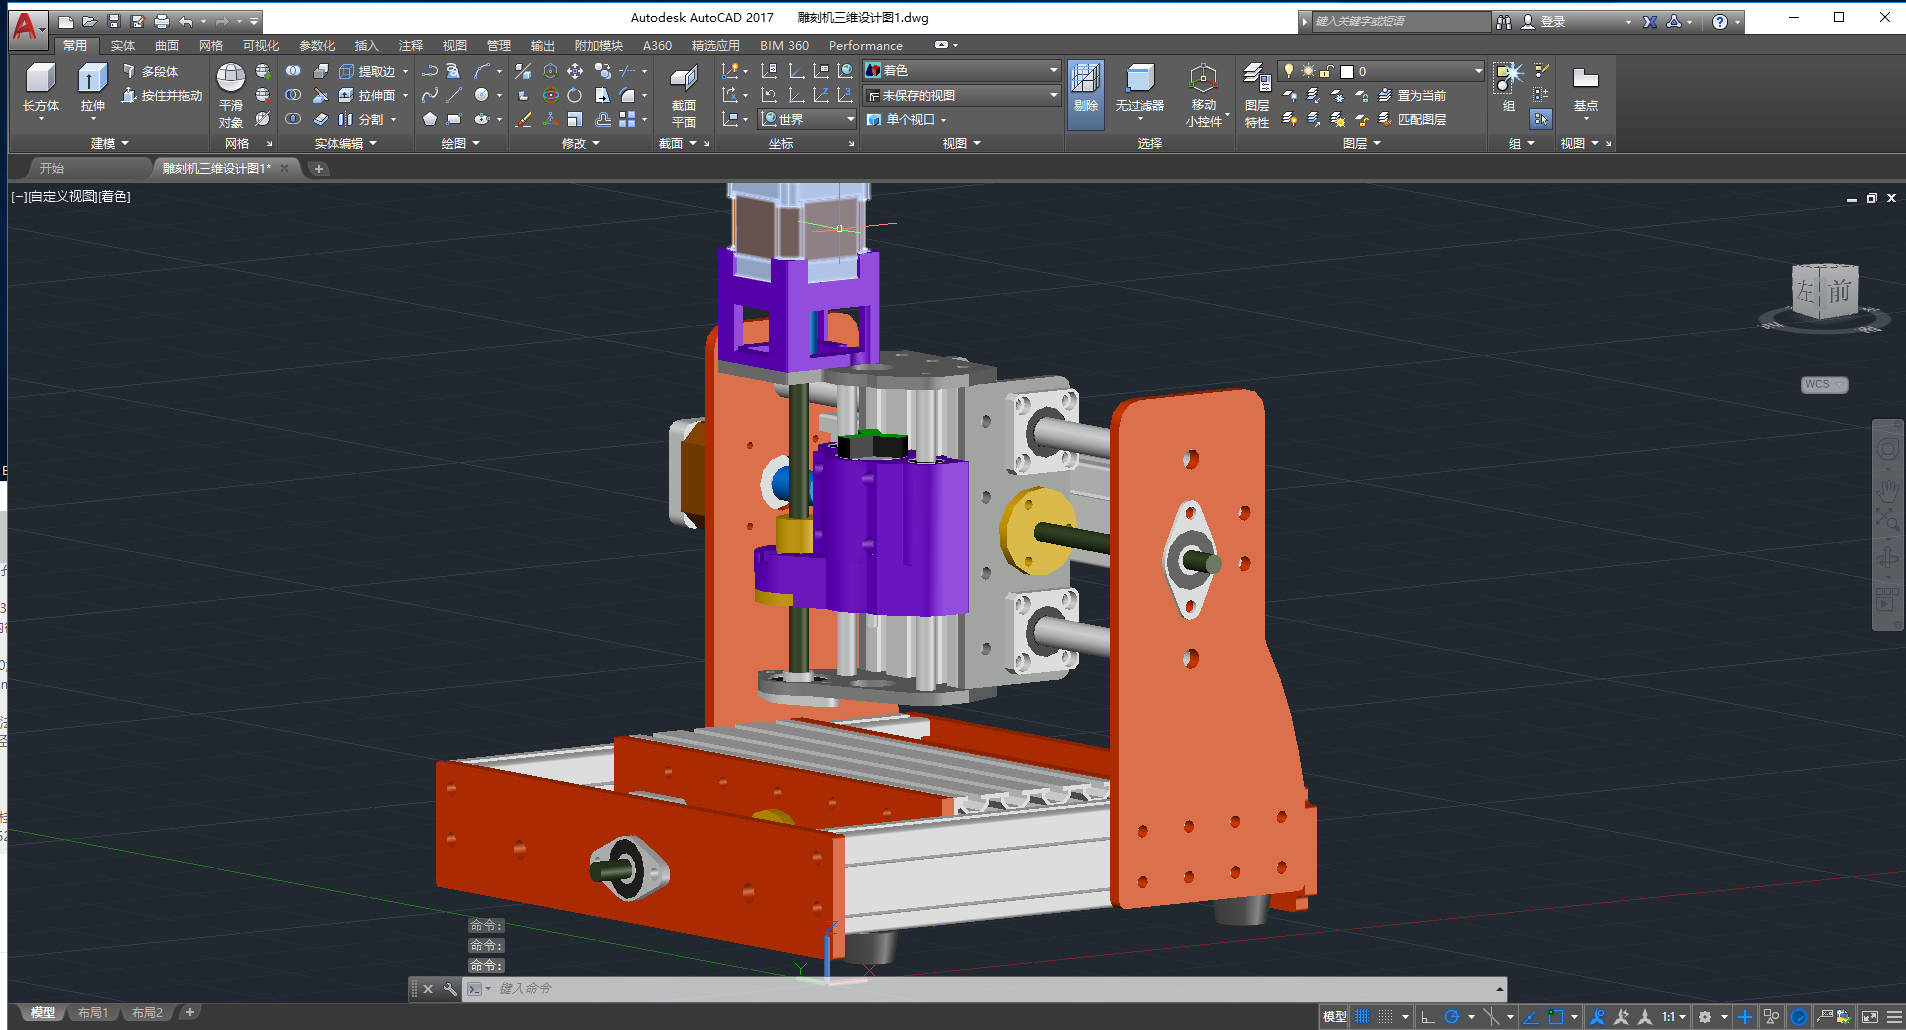Toggle ortho mode in the status bar

1427,1017
